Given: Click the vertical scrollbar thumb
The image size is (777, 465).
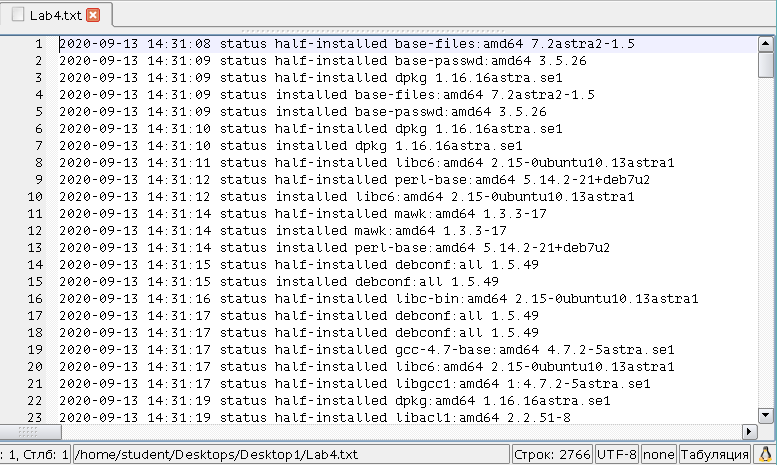Looking at the screenshot, I should pyautogui.click(x=766, y=65).
